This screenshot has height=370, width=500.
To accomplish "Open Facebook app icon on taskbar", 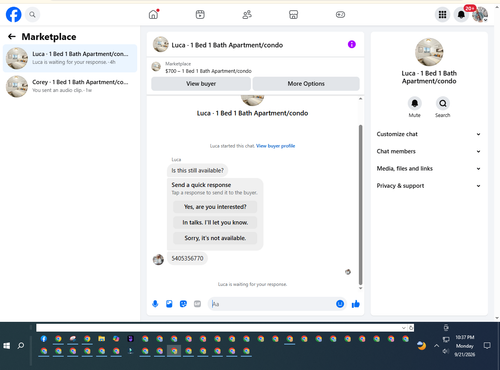I will point(44,339).
